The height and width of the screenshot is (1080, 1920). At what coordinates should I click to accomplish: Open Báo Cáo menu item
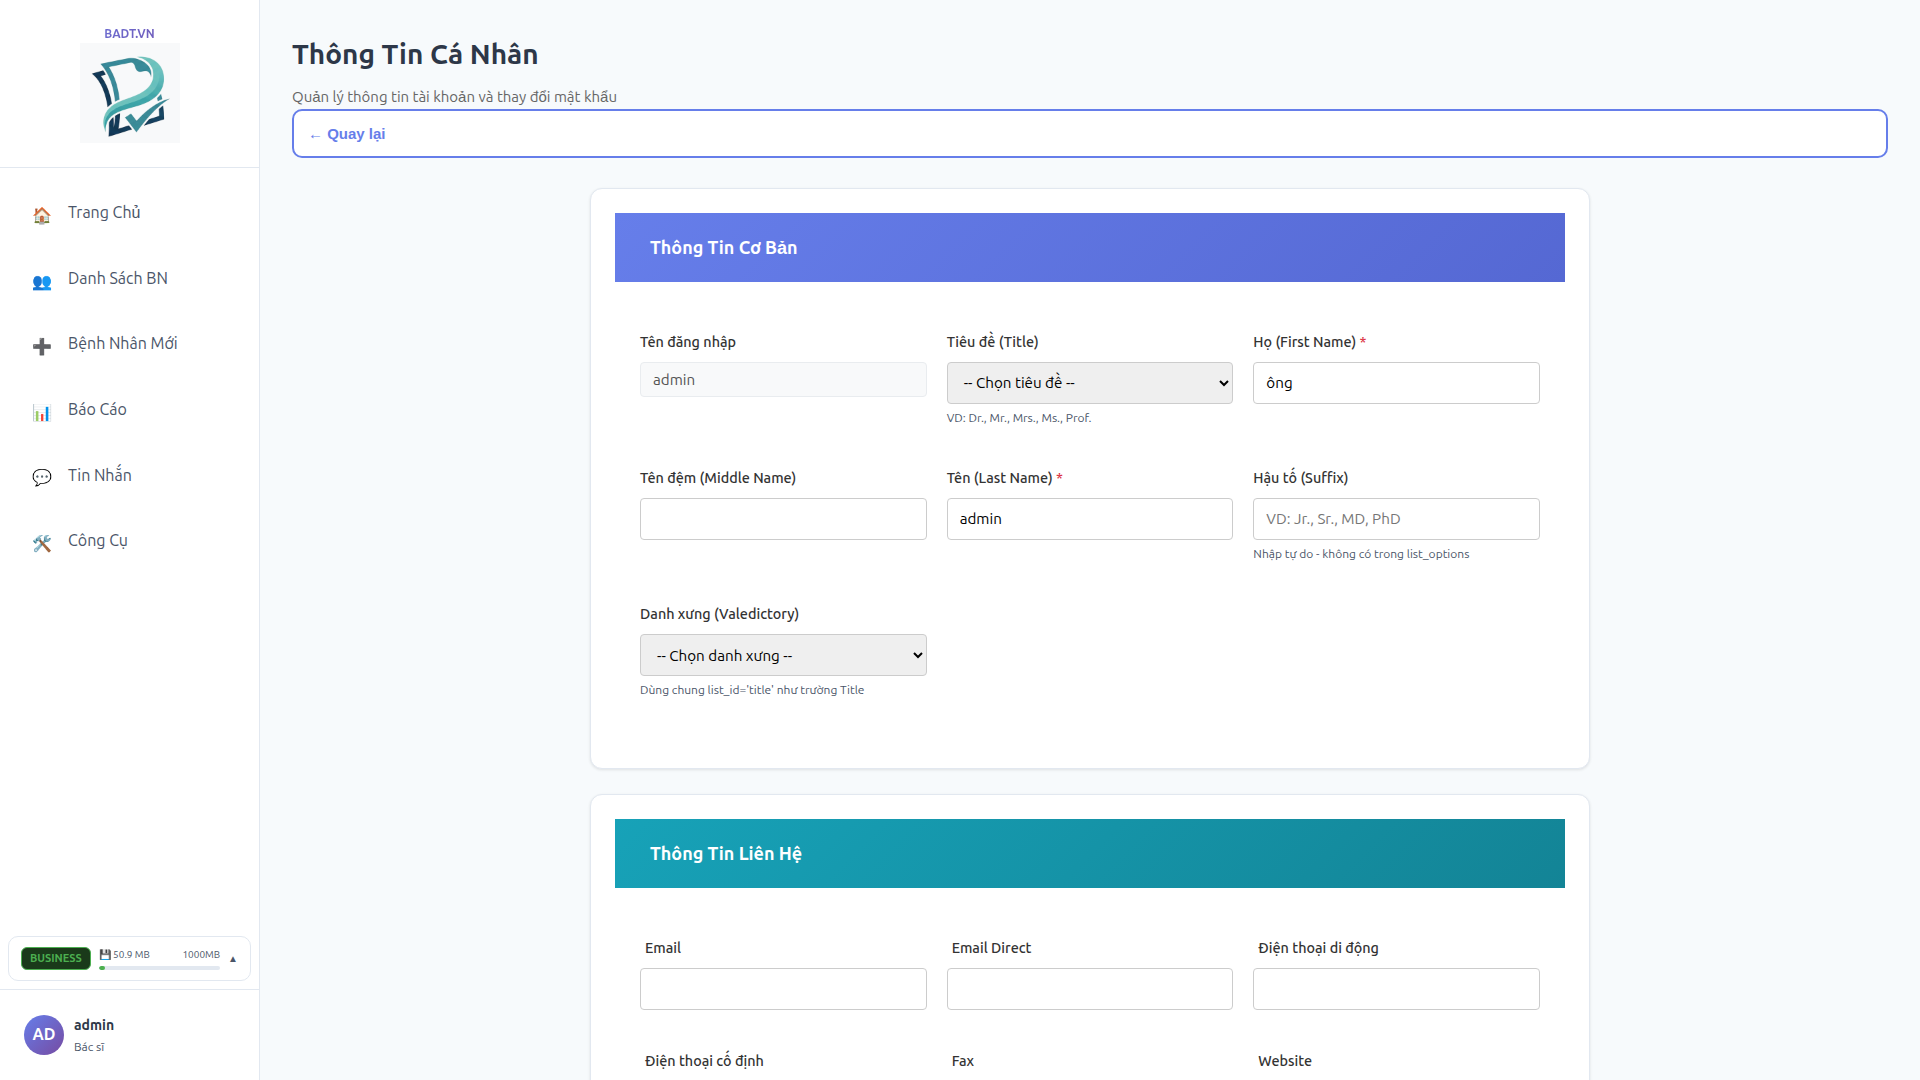coord(130,410)
